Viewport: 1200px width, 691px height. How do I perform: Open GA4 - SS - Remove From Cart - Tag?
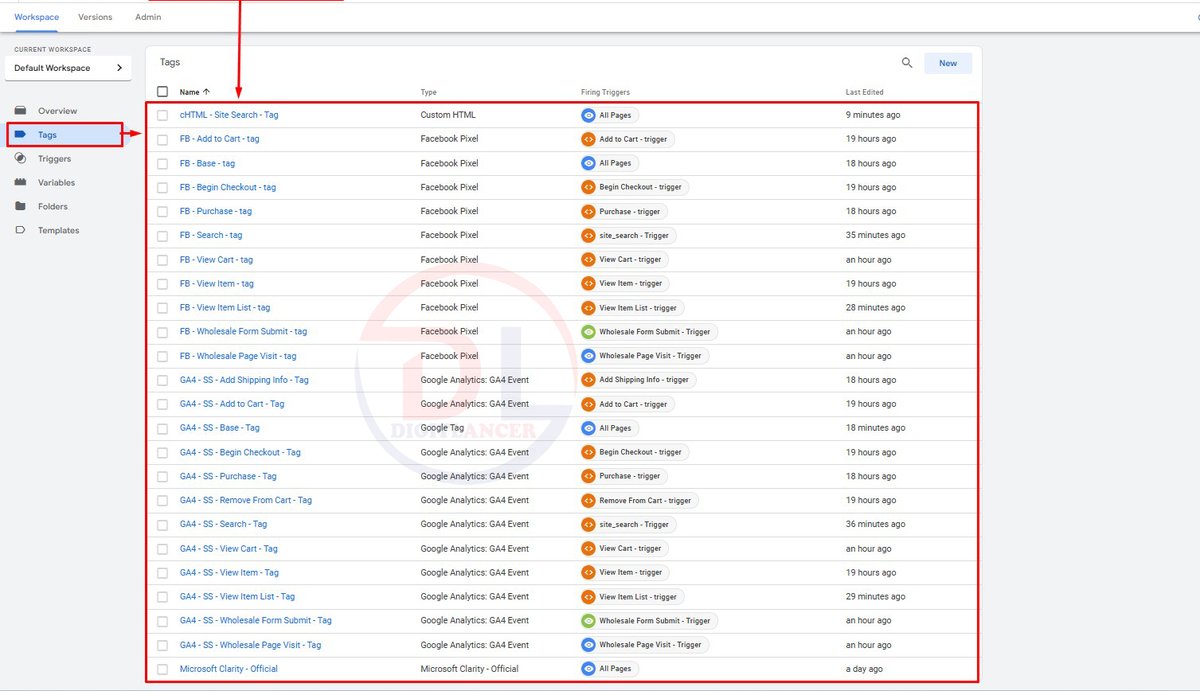[246, 500]
